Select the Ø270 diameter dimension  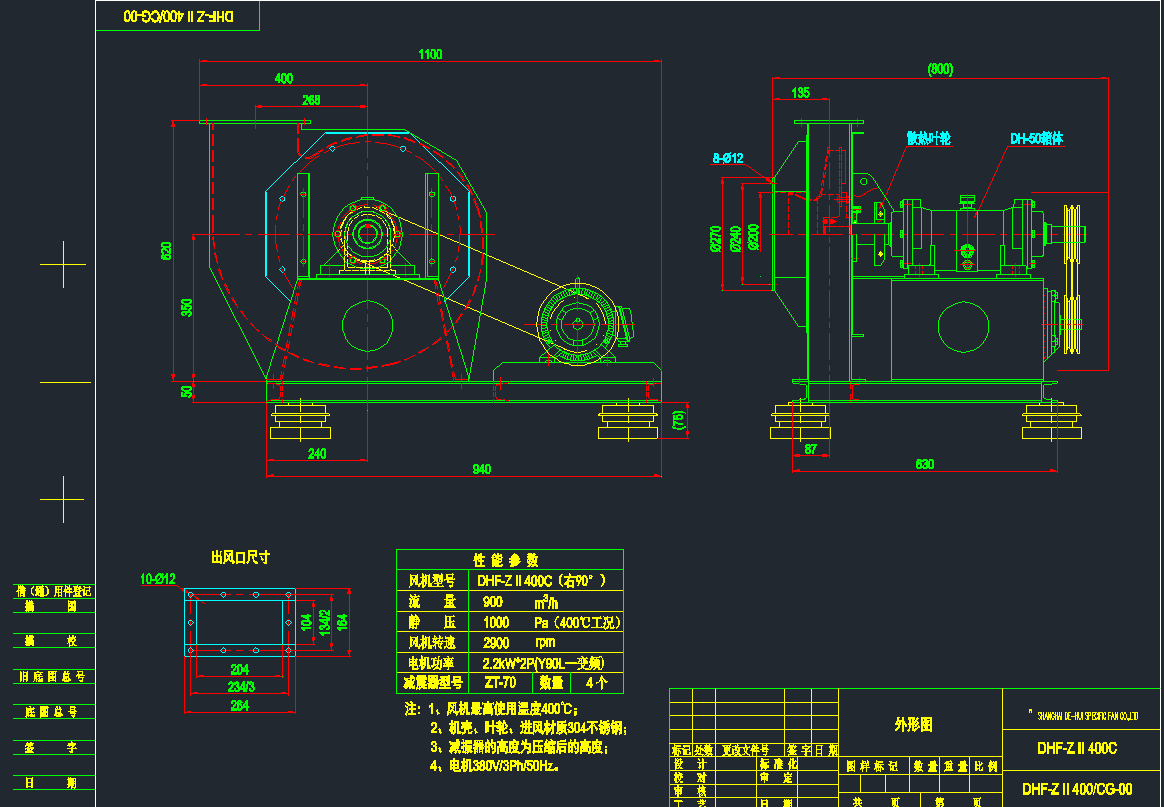click(x=717, y=237)
